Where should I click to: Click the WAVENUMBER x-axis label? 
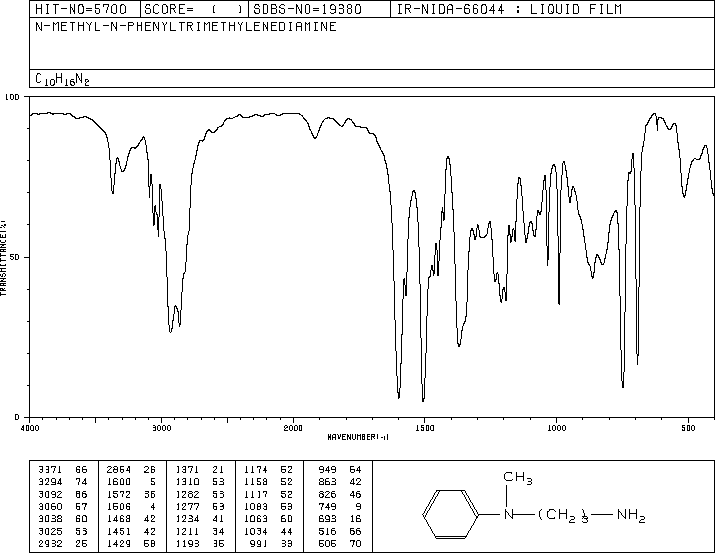[x=357, y=437]
